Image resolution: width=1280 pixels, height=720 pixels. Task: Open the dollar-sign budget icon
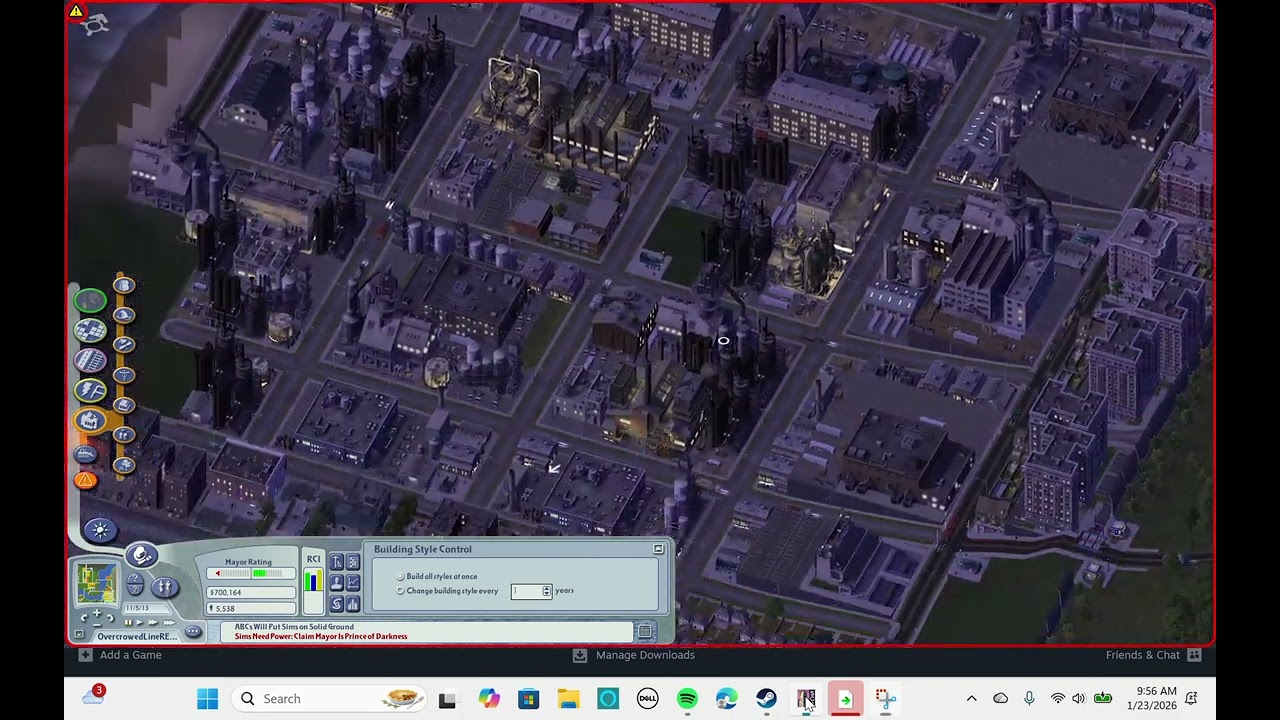click(x=337, y=604)
